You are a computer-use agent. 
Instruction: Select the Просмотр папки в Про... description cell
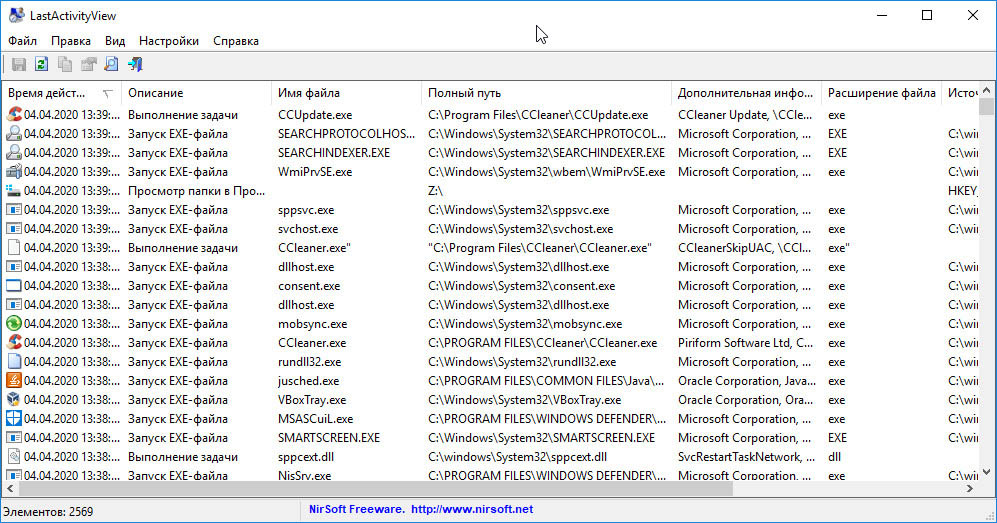[196, 191]
